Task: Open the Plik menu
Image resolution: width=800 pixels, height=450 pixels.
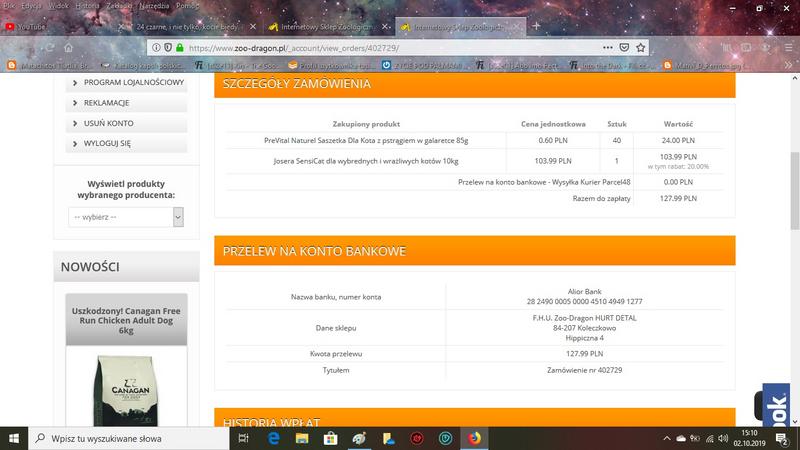Action: [x=9, y=6]
